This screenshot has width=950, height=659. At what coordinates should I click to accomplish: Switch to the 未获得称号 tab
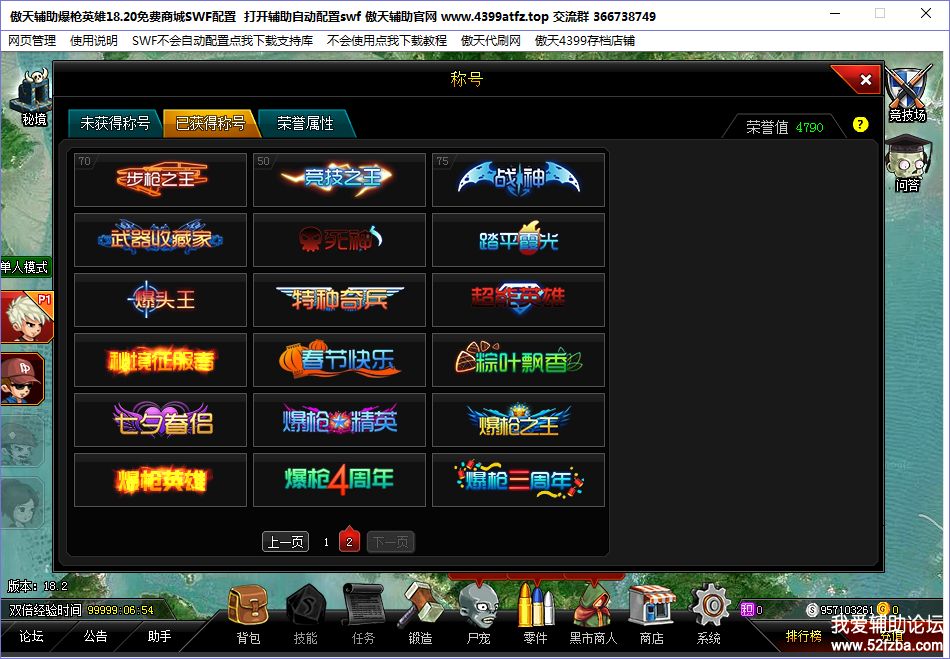click(x=115, y=124)
